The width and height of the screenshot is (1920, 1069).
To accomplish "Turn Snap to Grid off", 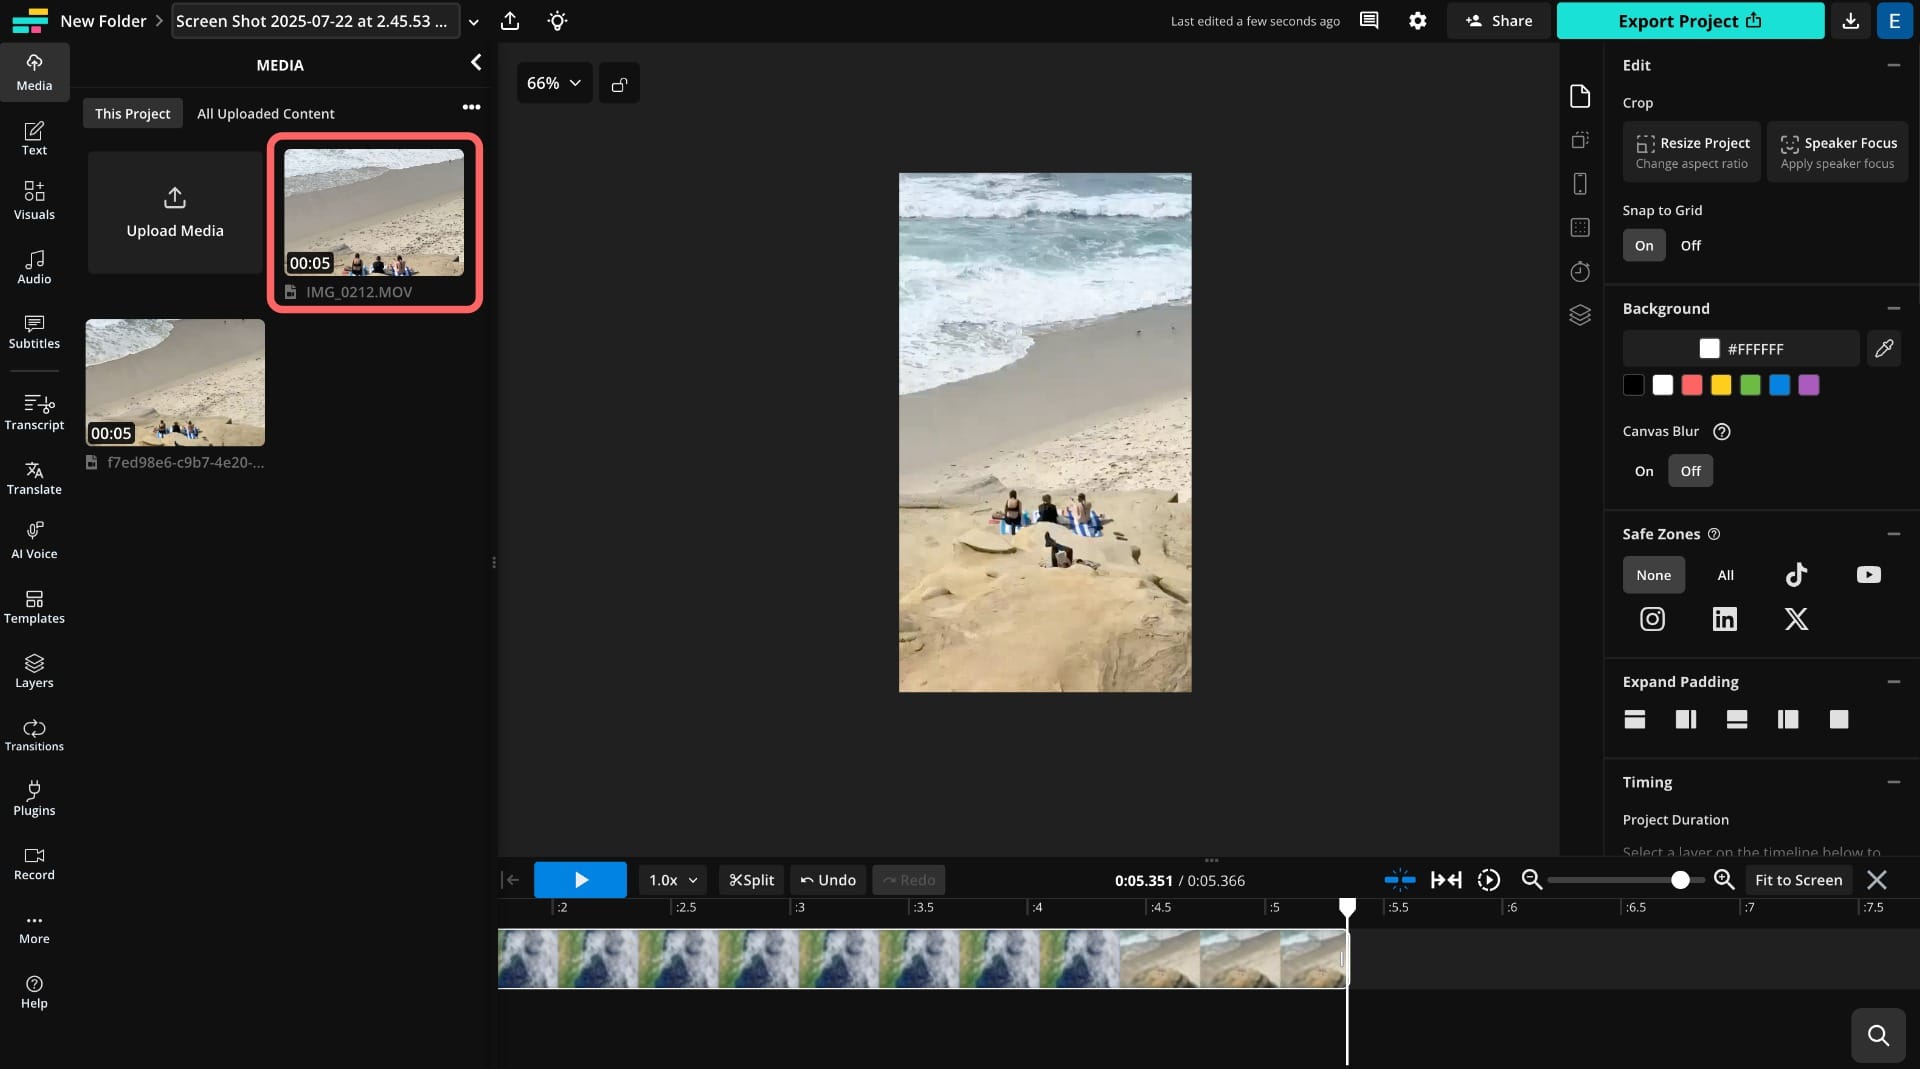I will (x=1691, y=245).
